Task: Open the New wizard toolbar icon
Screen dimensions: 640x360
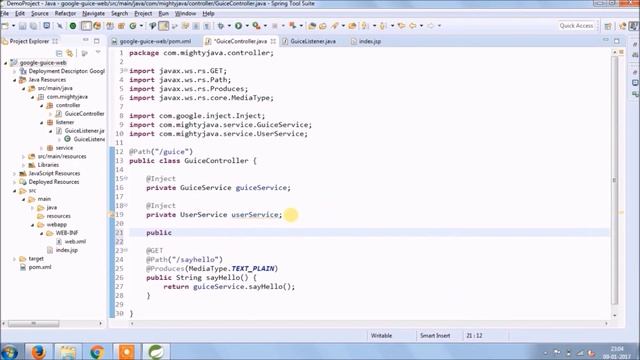Action: coord(6,26)
